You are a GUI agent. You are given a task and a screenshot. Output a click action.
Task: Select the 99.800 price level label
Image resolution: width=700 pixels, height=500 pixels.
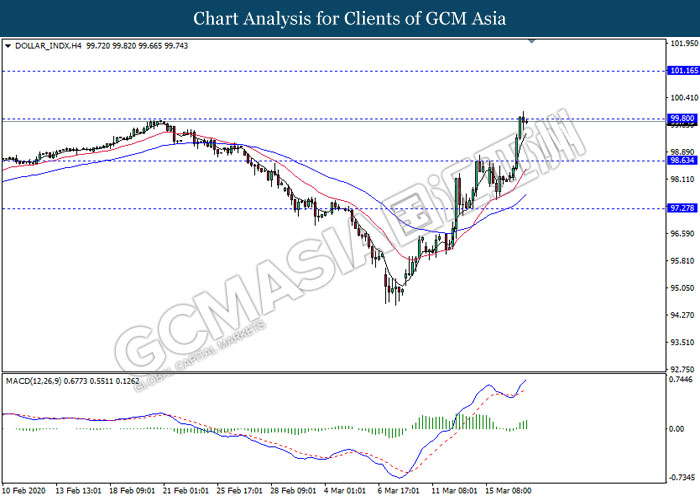683,119
